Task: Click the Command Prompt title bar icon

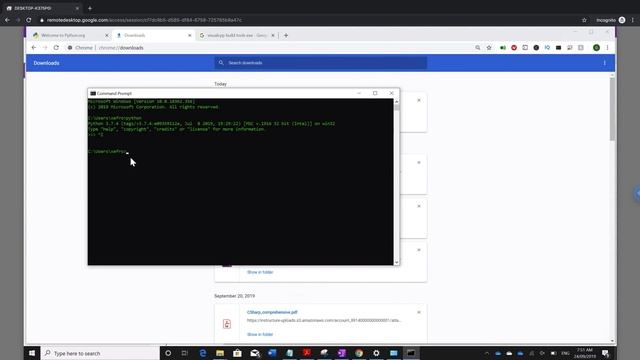Action: (93, 93)
